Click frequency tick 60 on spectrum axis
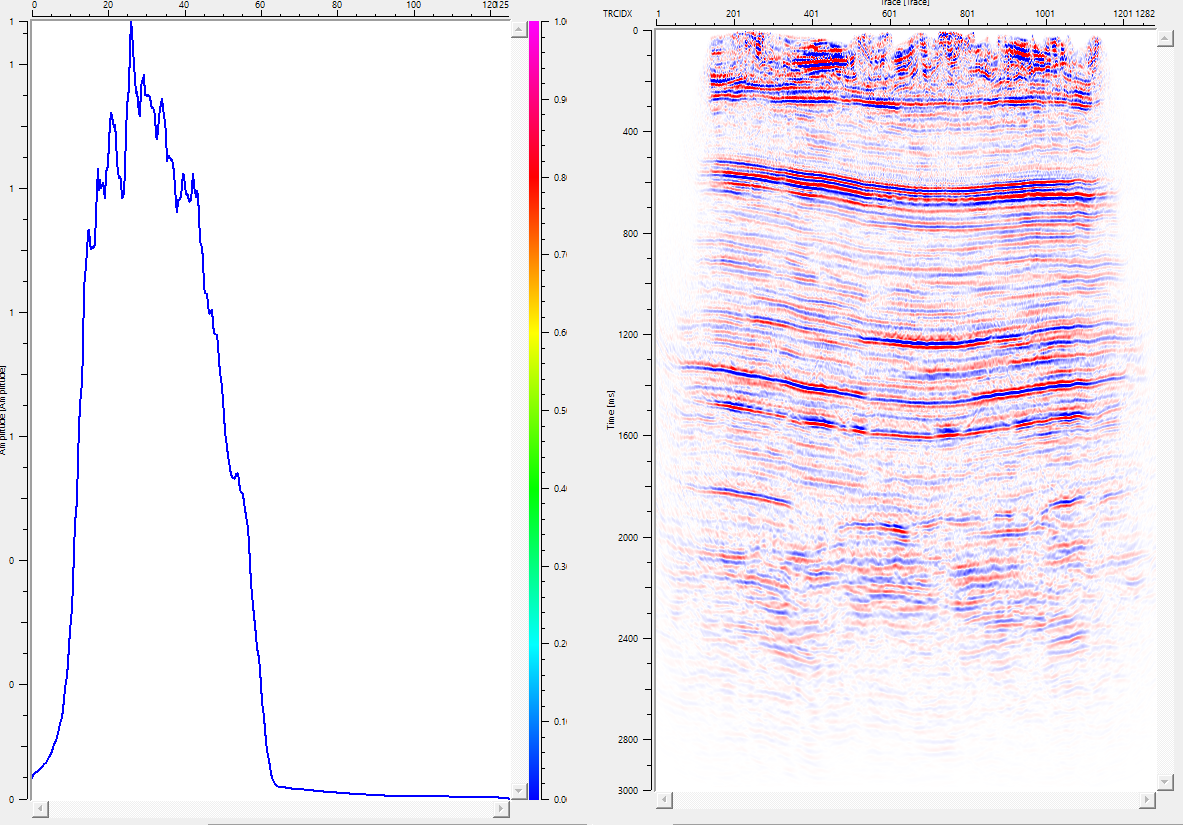This screenshot has width=1183, height=825. point(260,5)
